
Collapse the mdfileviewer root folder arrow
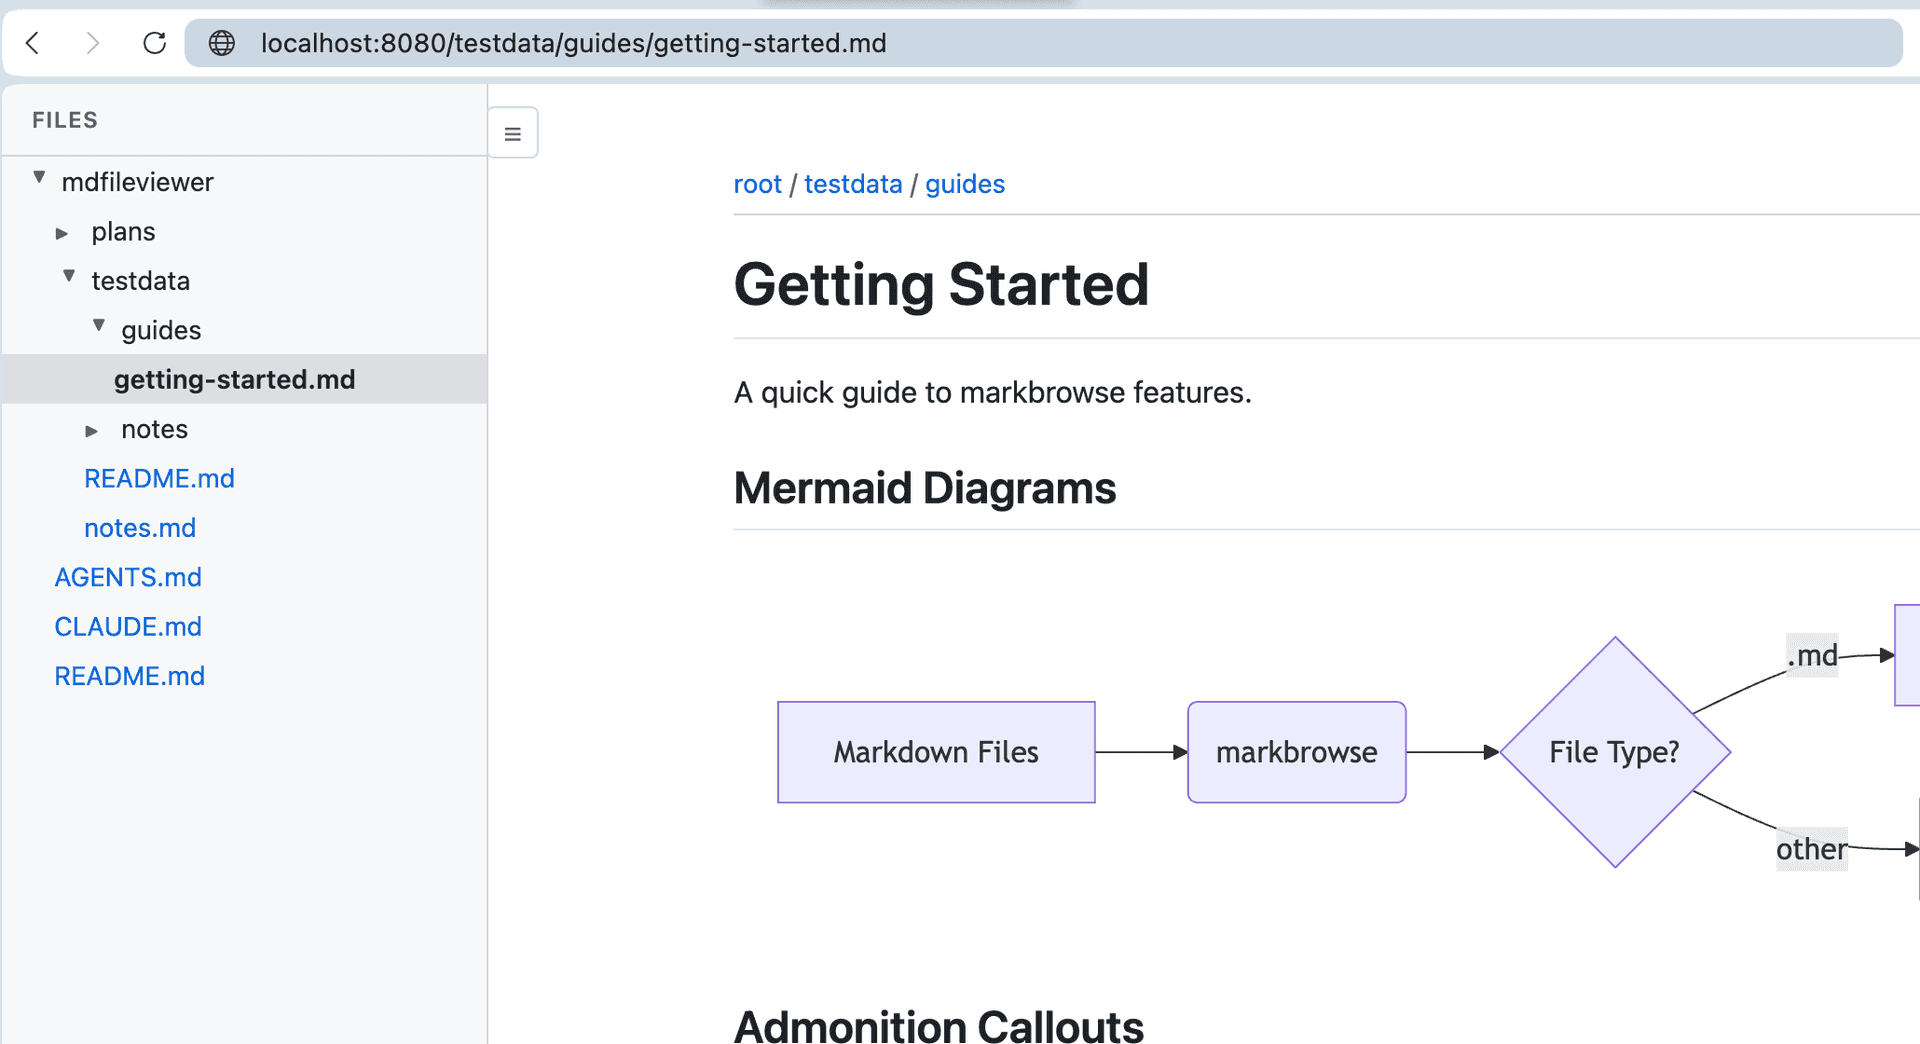point(39,178)
